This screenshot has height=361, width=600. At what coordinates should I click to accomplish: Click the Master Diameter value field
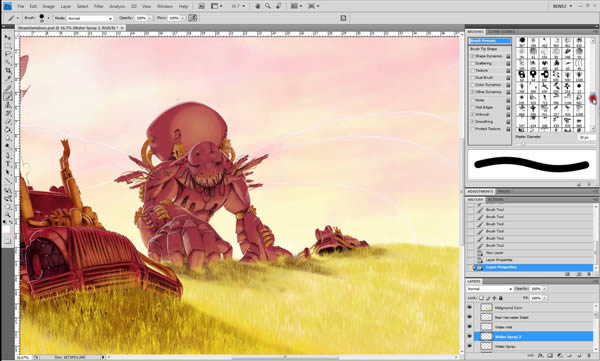click(x=586, y=137)
